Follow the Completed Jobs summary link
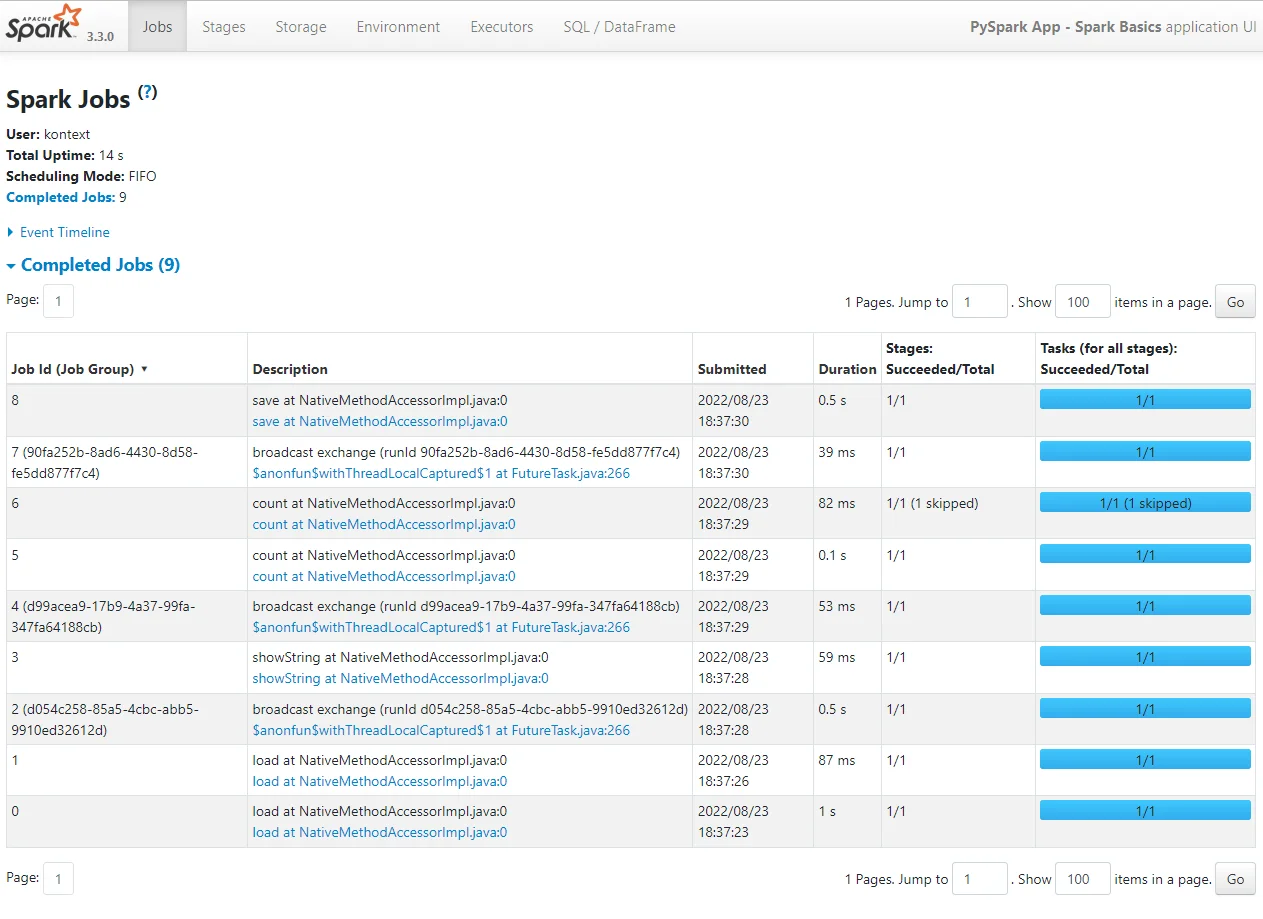This screenshot has width=1263, height=919. [x=60, y=197]
